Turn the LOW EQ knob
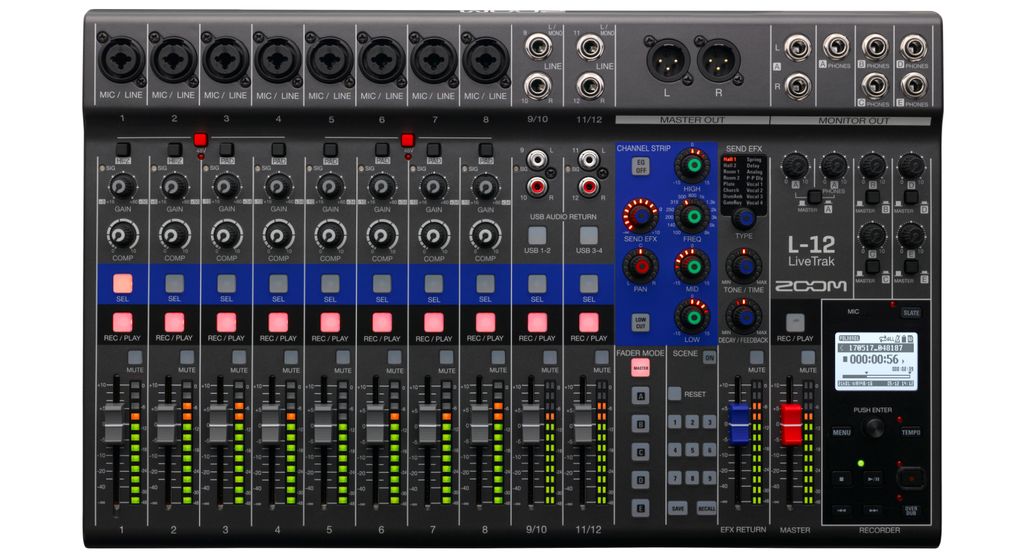 693,317
